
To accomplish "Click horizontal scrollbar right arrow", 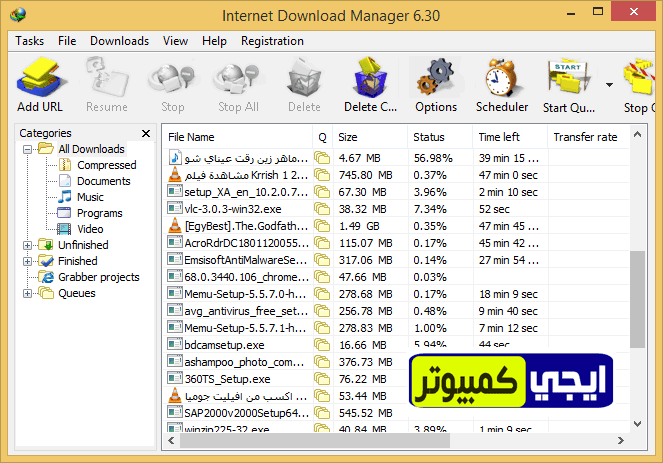I will click(x=620, y=441).
